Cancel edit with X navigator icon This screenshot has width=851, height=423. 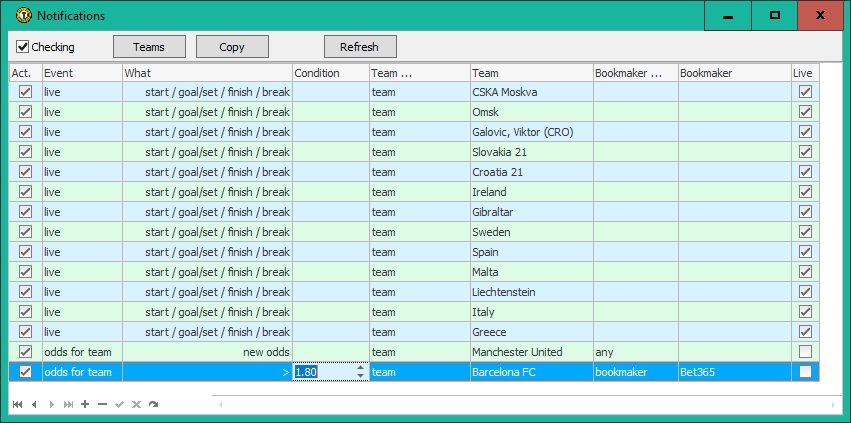(136, 404)
